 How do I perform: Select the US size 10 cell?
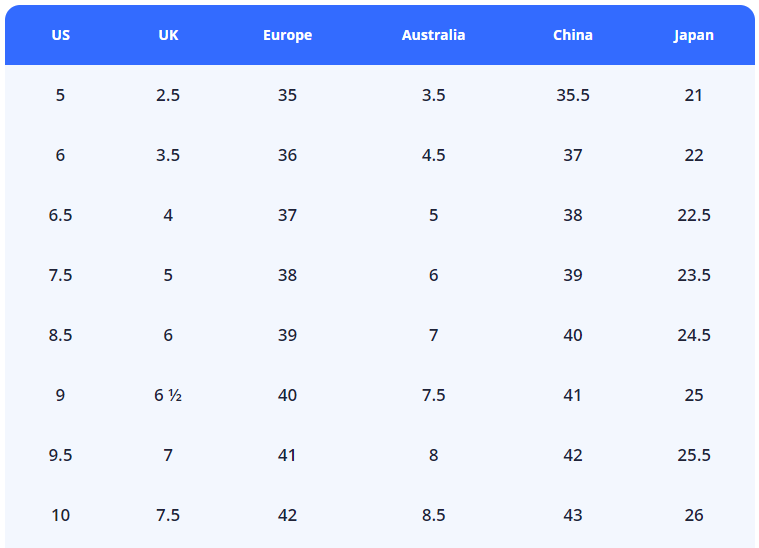pos(61,515)
